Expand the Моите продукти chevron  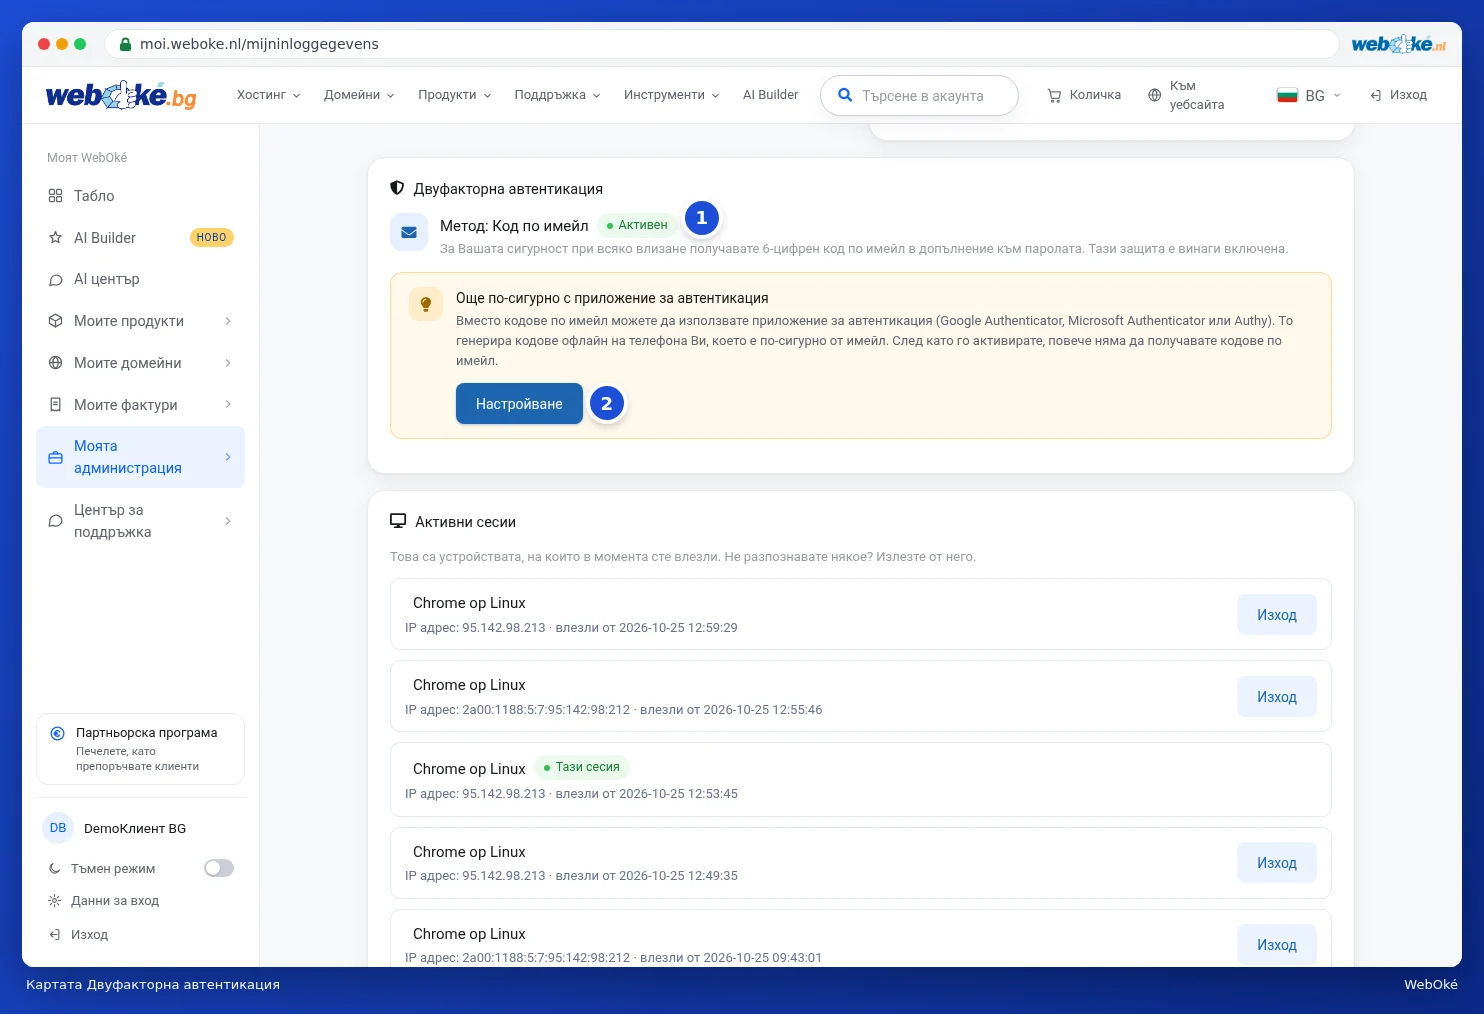click(228, 321)
